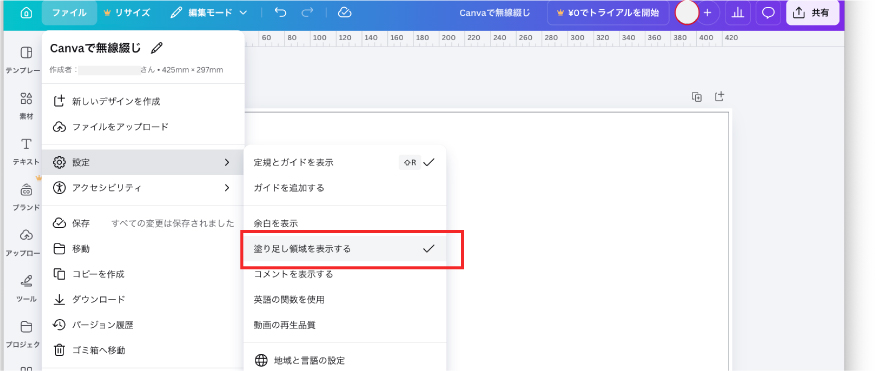The height and width of the screenshot is (371, 881).
Task: Start the ¥0でトライアルを開始 trial
Action: (608, 13)
